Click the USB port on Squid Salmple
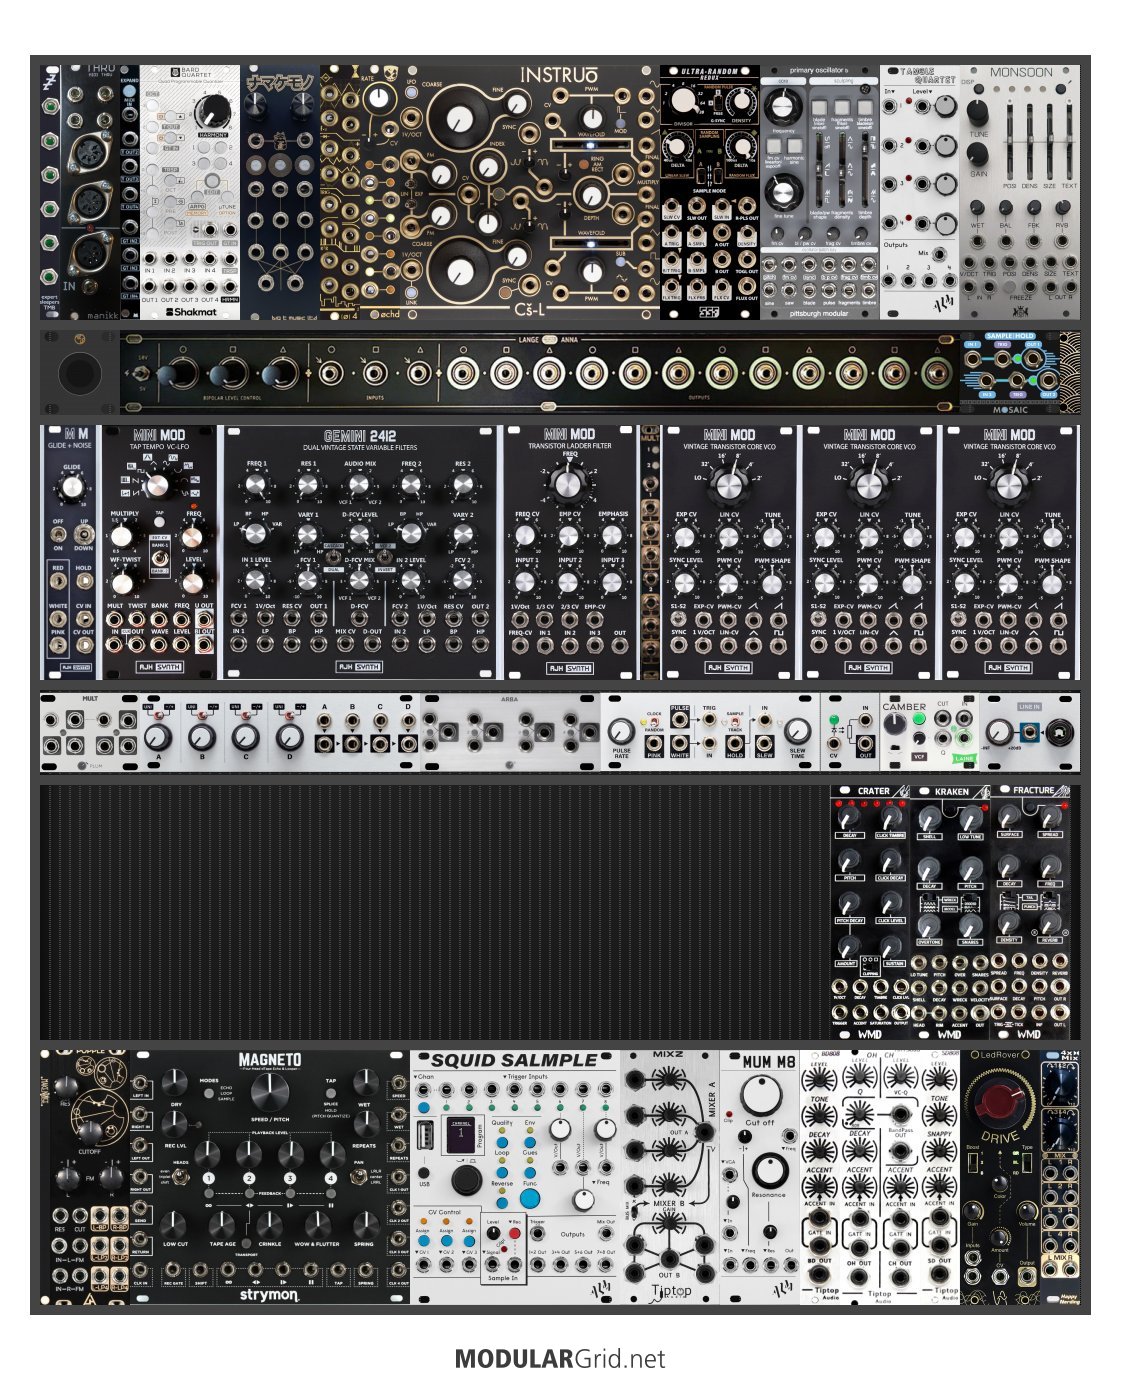This screenshot has width=1121, height=1380. pyautogui.click(x=423, y=1135)
